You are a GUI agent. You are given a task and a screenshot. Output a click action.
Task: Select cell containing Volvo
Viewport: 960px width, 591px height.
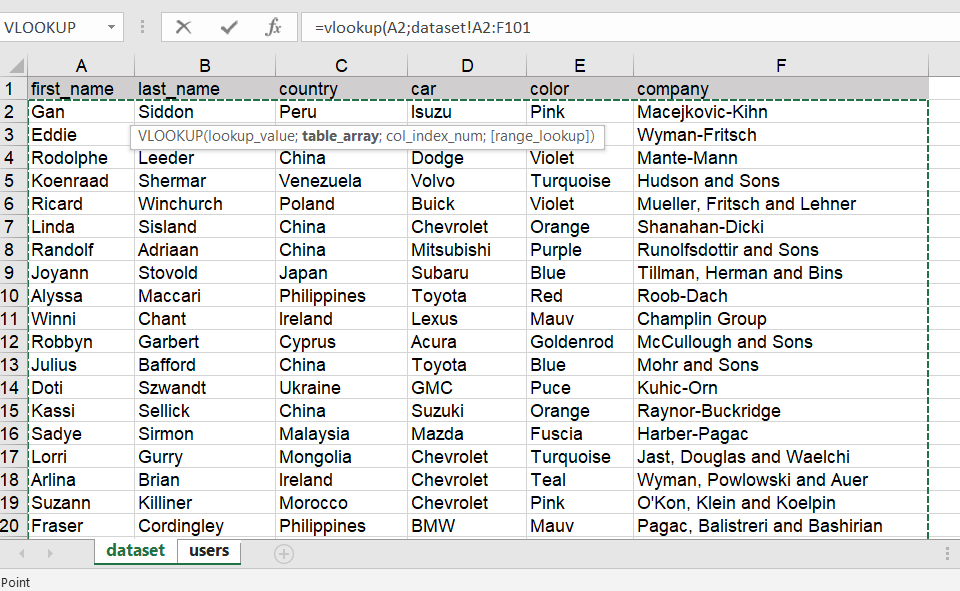pyautogui.click(x=467, y=181)
